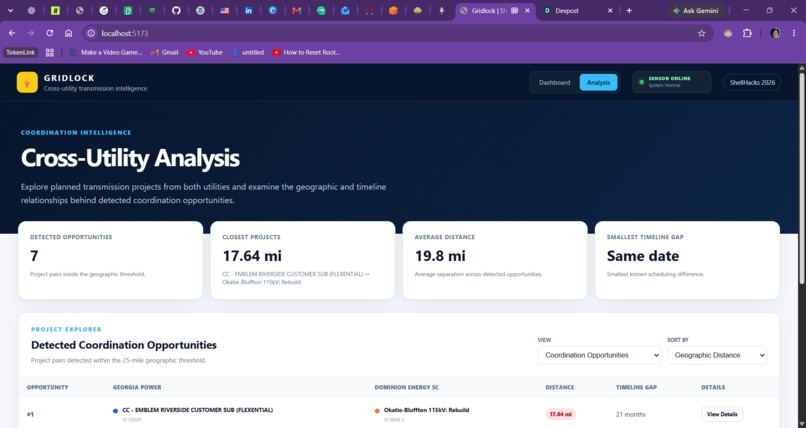Click the Ask Gemini button
Viewport: 806px width, 428px height.
(696, 10)
